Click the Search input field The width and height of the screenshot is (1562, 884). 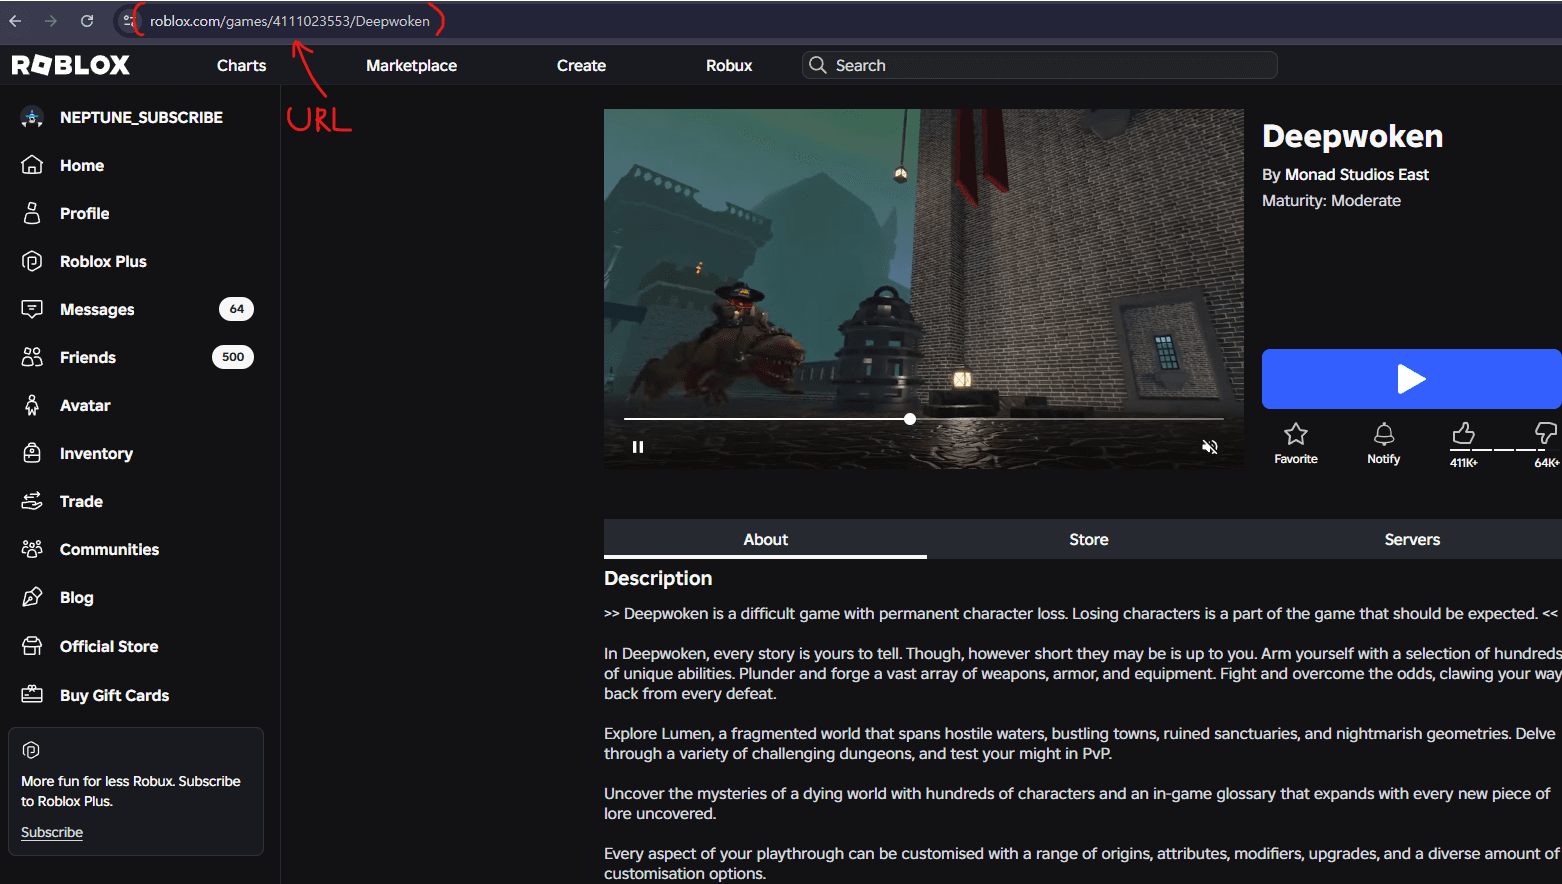[x=1040, y=65]
